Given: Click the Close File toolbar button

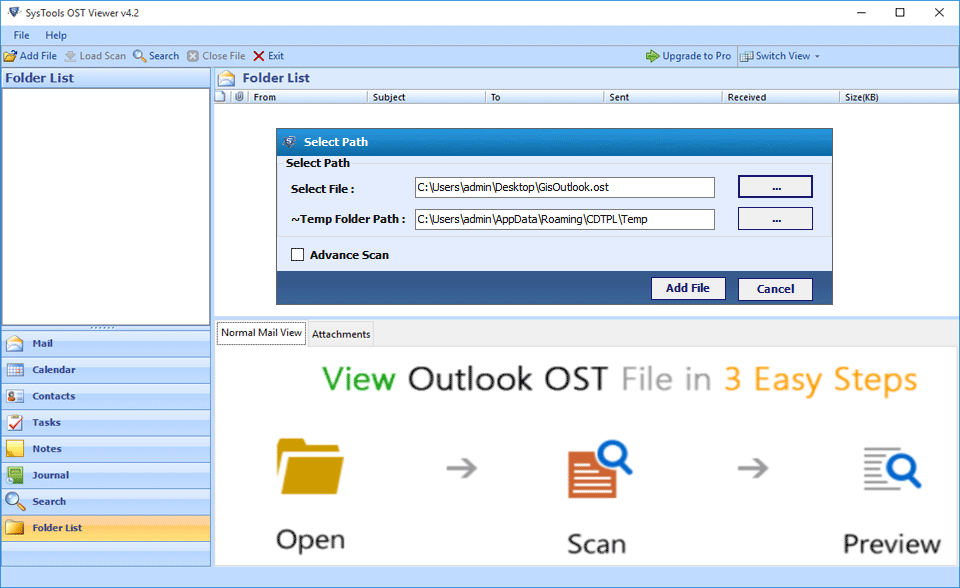Looking at the screenshot, I should point(216,56).
